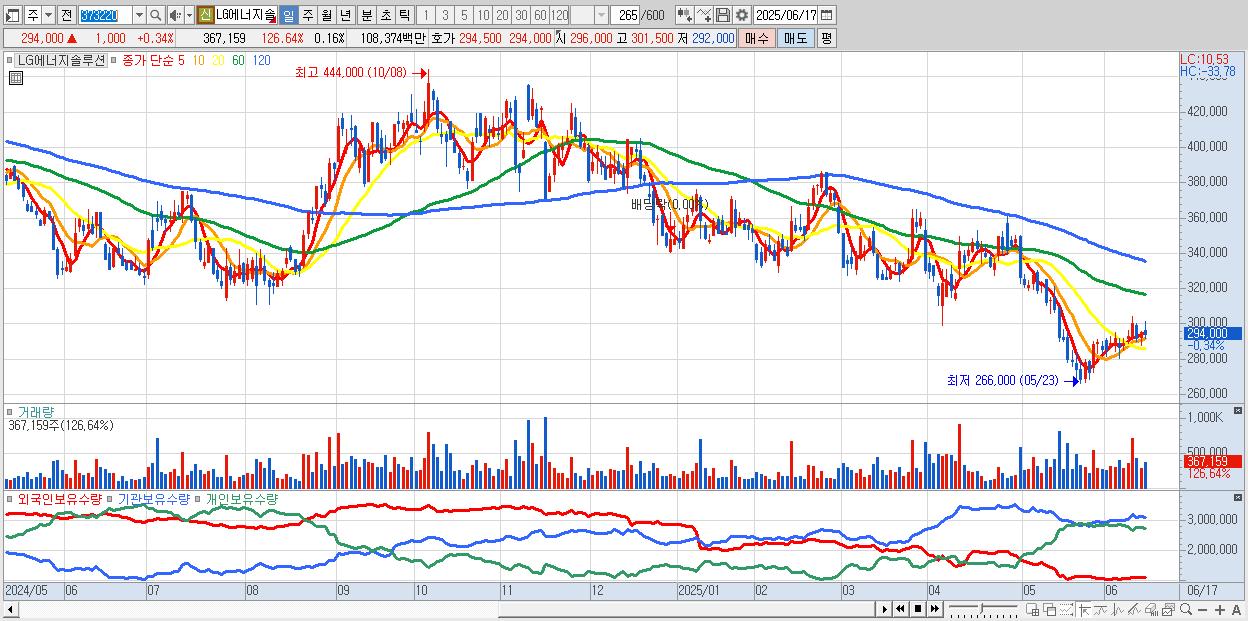The width and height of the screenshot is (1248, 621).
Task: Choose interval 3 button
Action: (445, 15)
